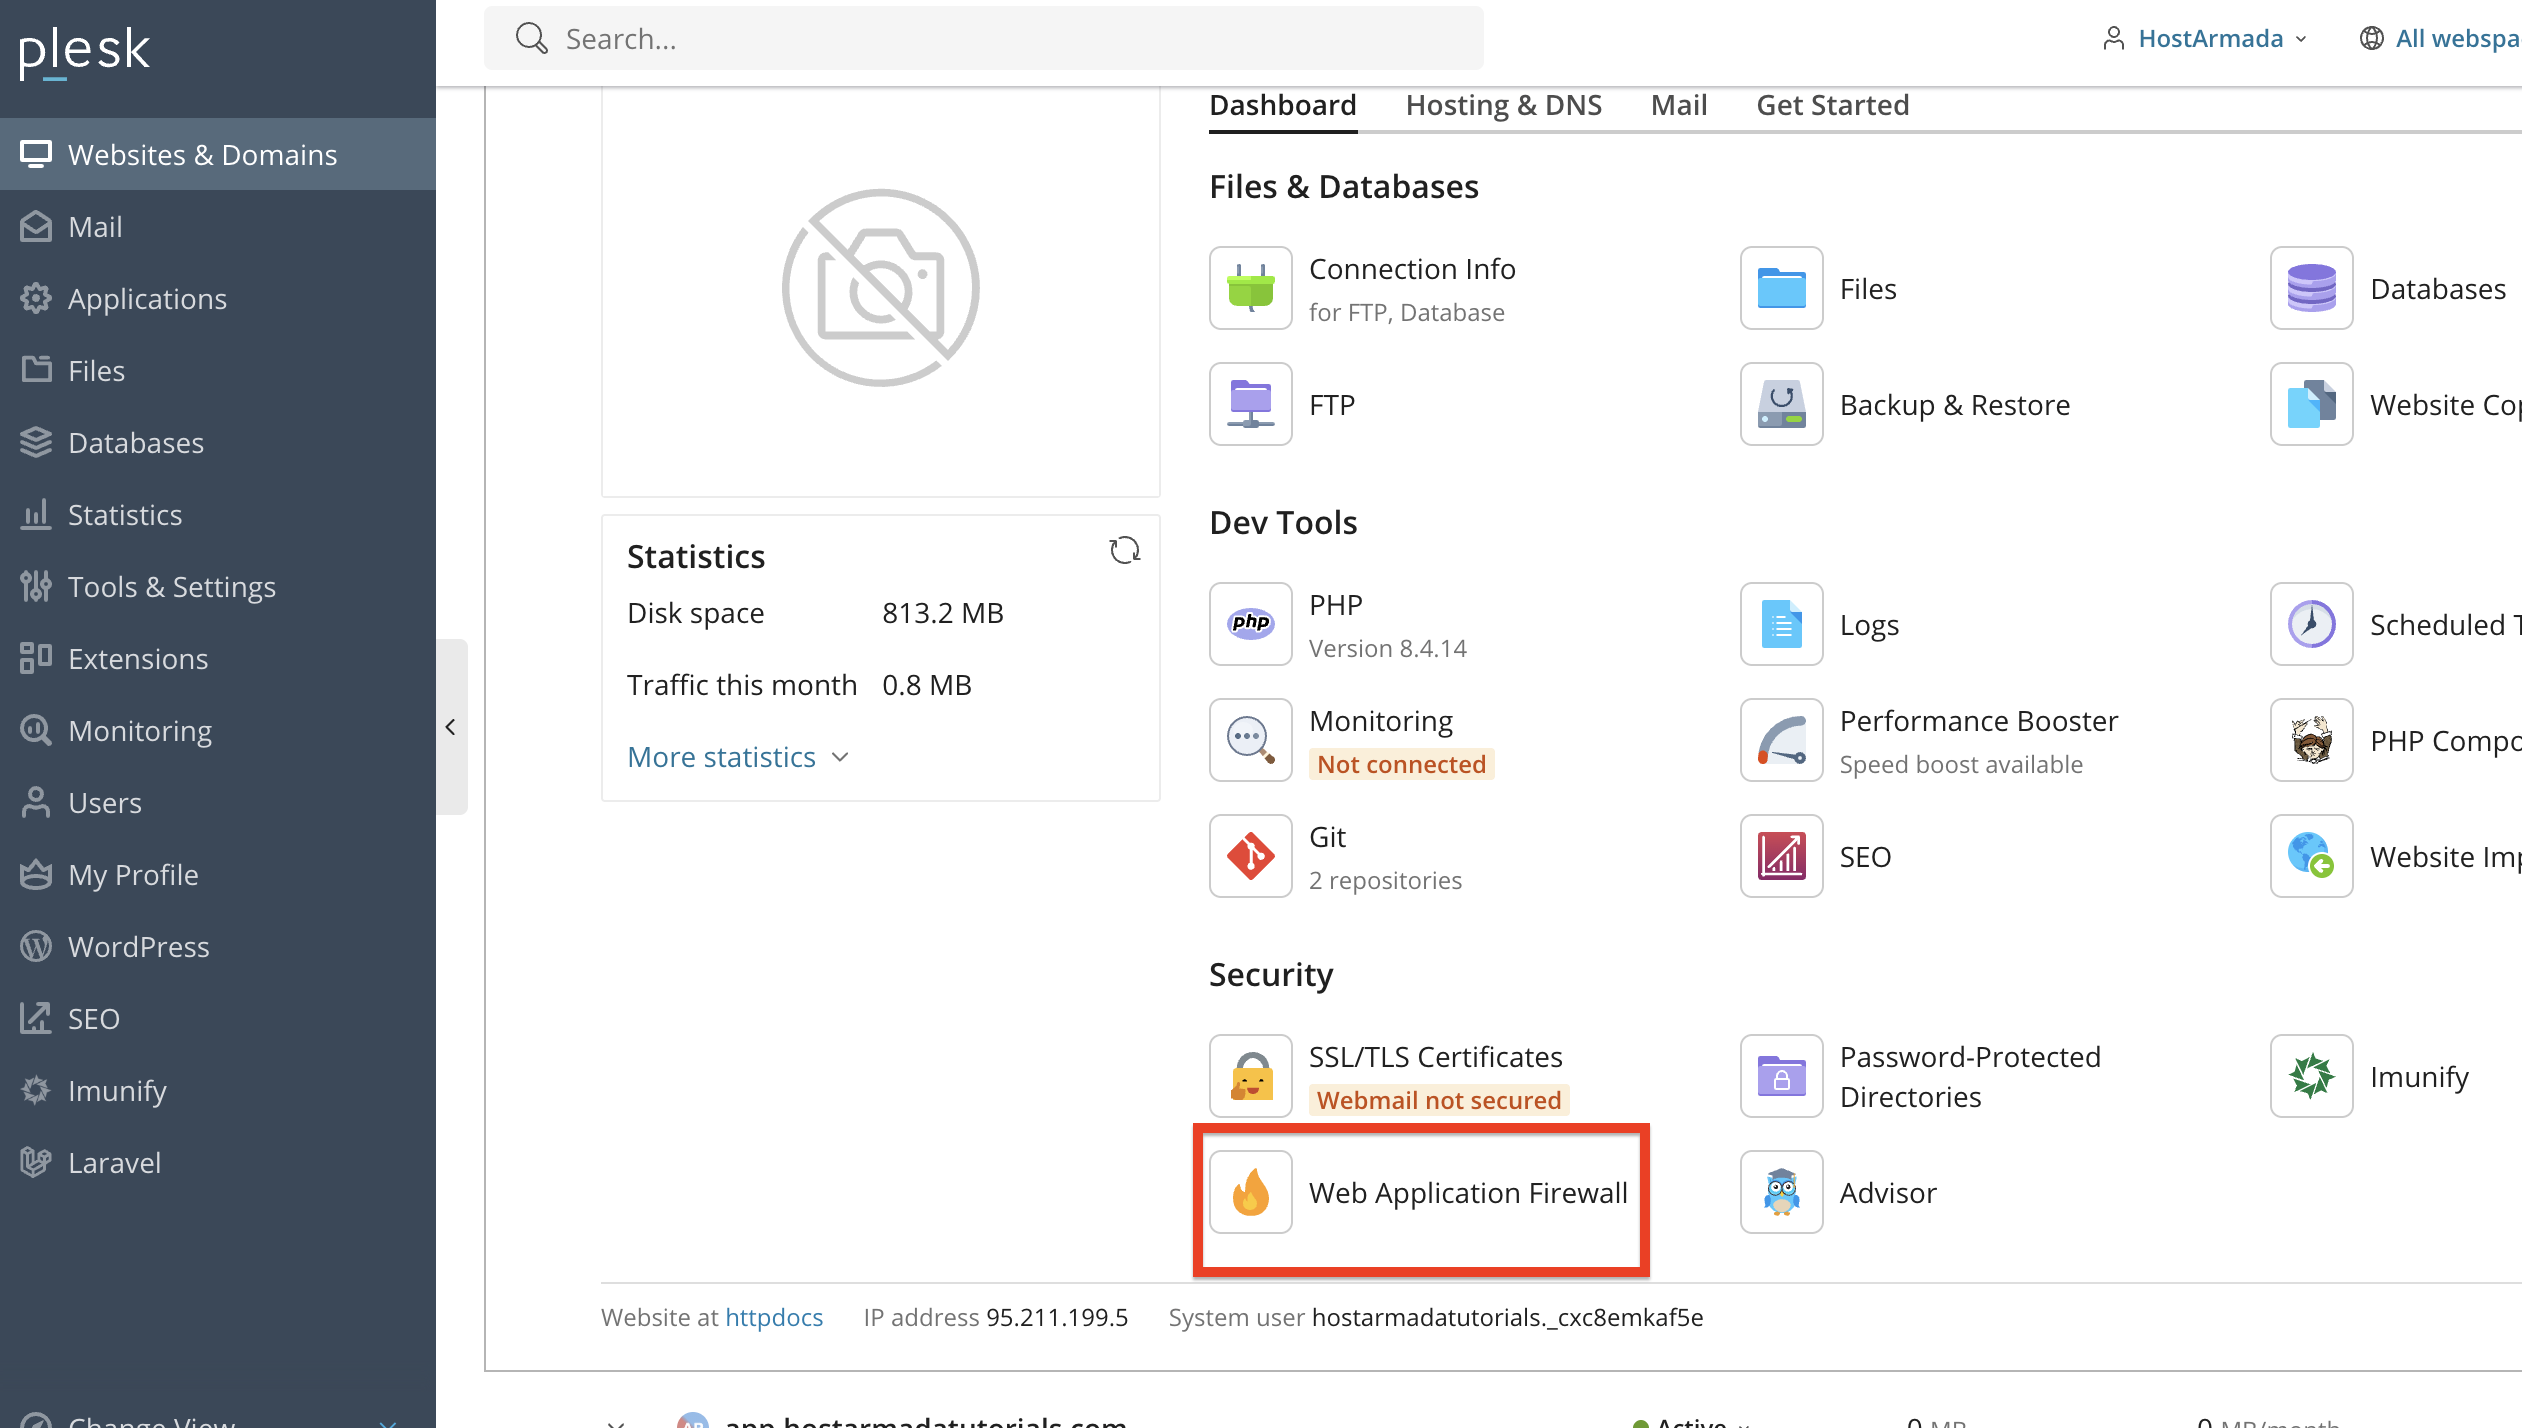The image size is (2522, 1428).
Task: Open the Imunify security icon
Action: pos(2310,1076)
